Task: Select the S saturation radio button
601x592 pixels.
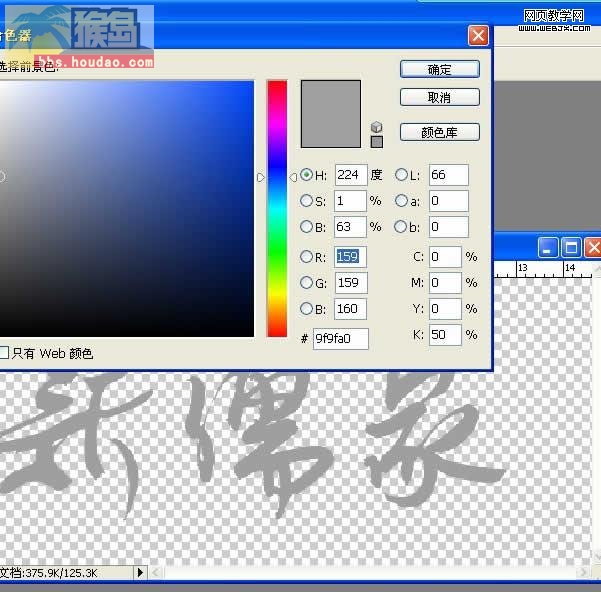Action: 306,200
